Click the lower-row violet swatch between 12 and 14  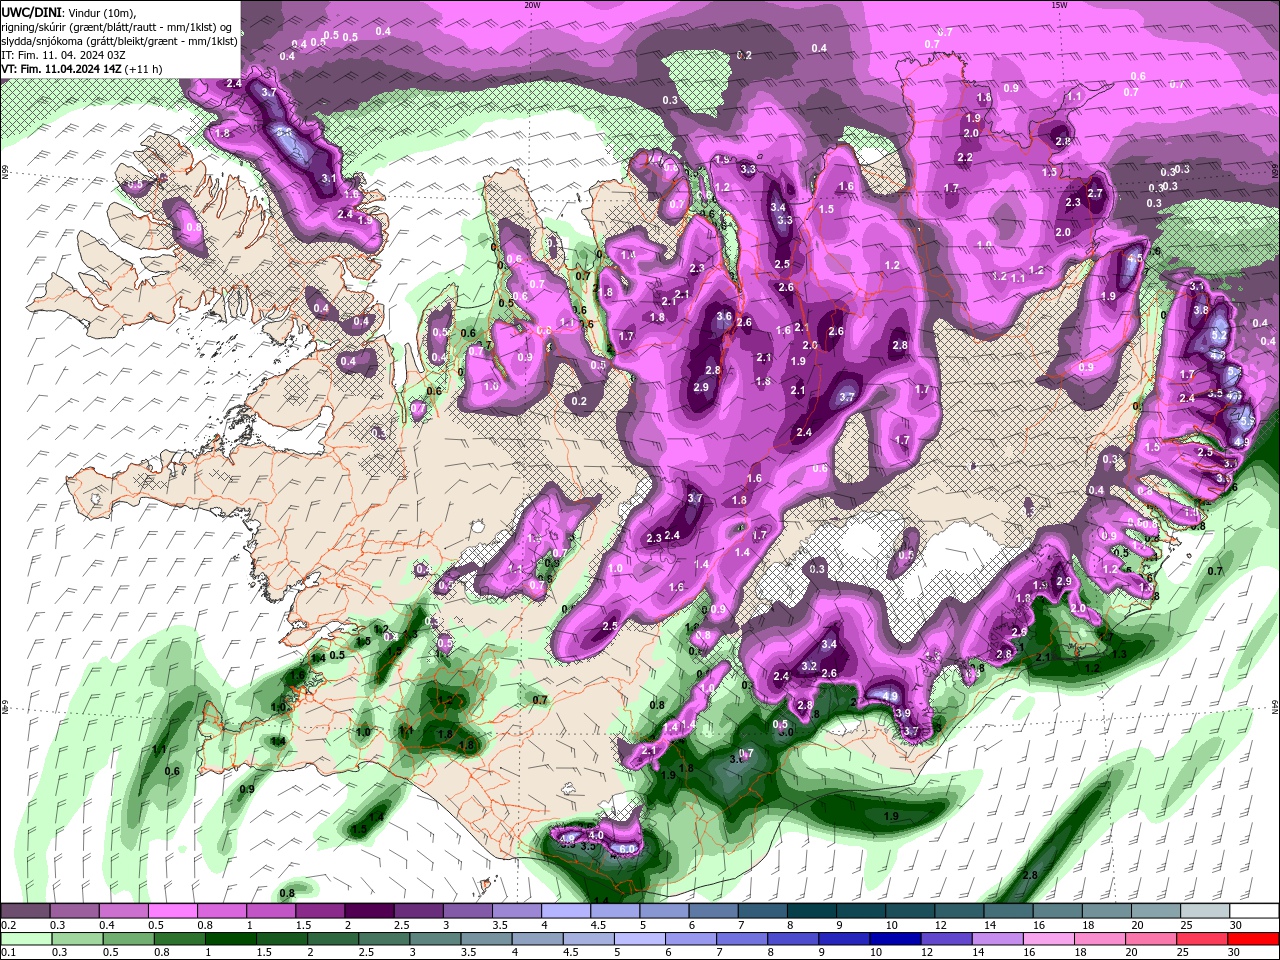947,939
